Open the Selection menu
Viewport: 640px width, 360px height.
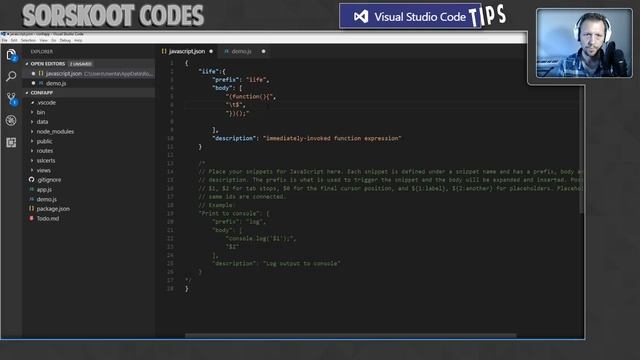point(28,40)
